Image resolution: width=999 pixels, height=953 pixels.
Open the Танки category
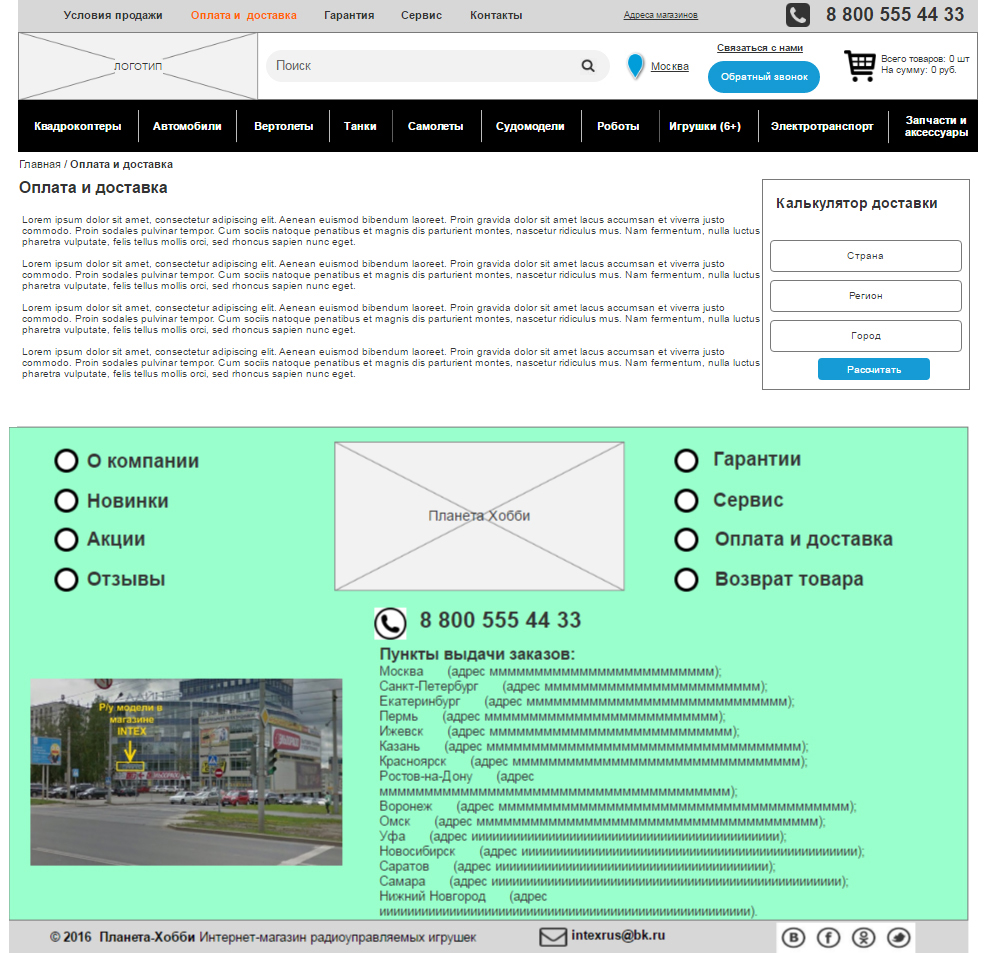pos(360,126)
